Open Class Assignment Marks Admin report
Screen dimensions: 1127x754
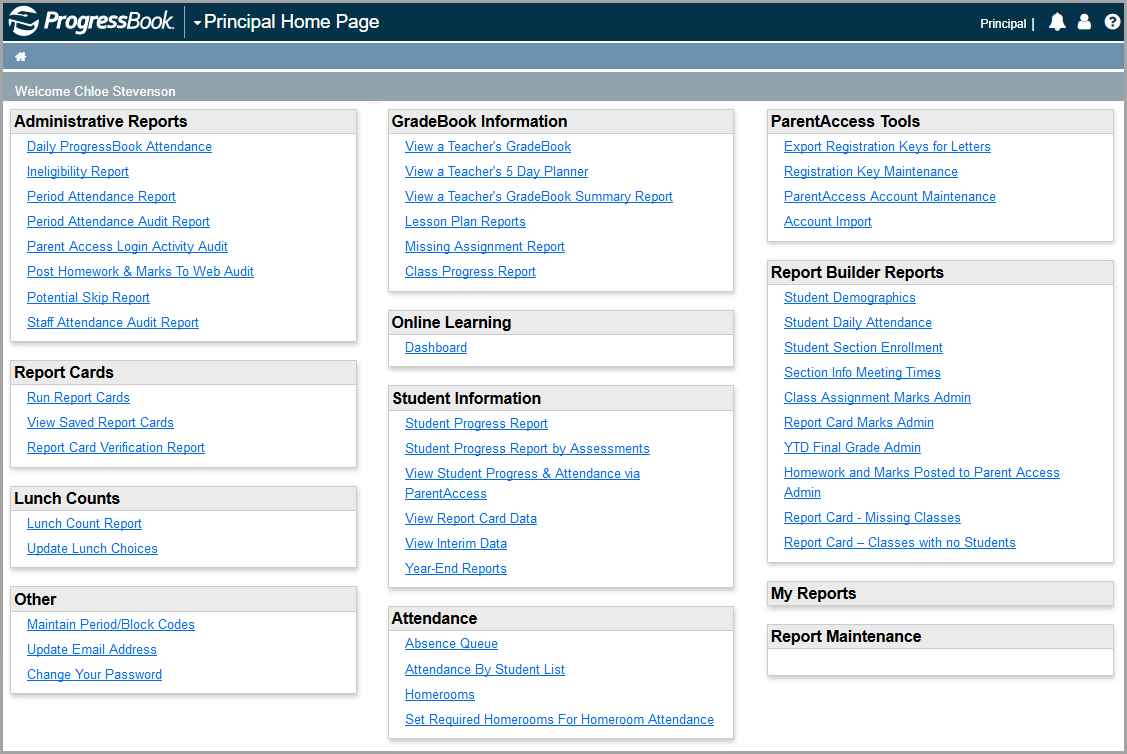[877, 397]
